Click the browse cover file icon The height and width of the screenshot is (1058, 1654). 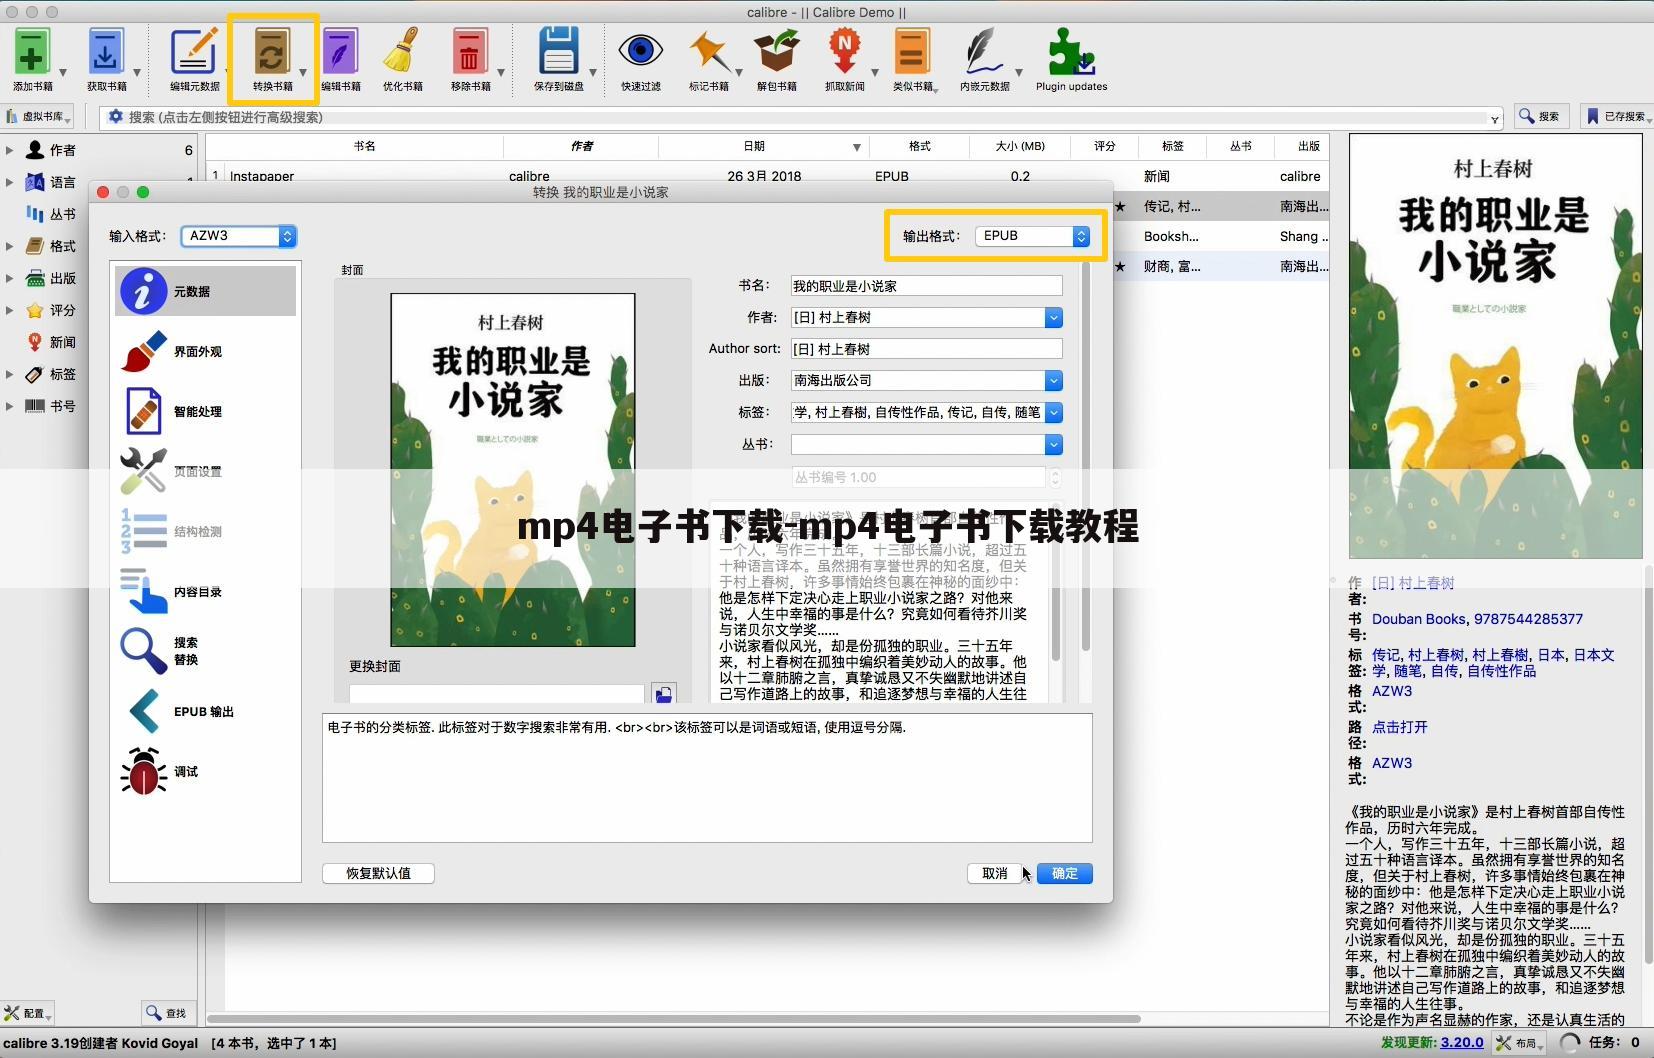click(x=663, y=694)
